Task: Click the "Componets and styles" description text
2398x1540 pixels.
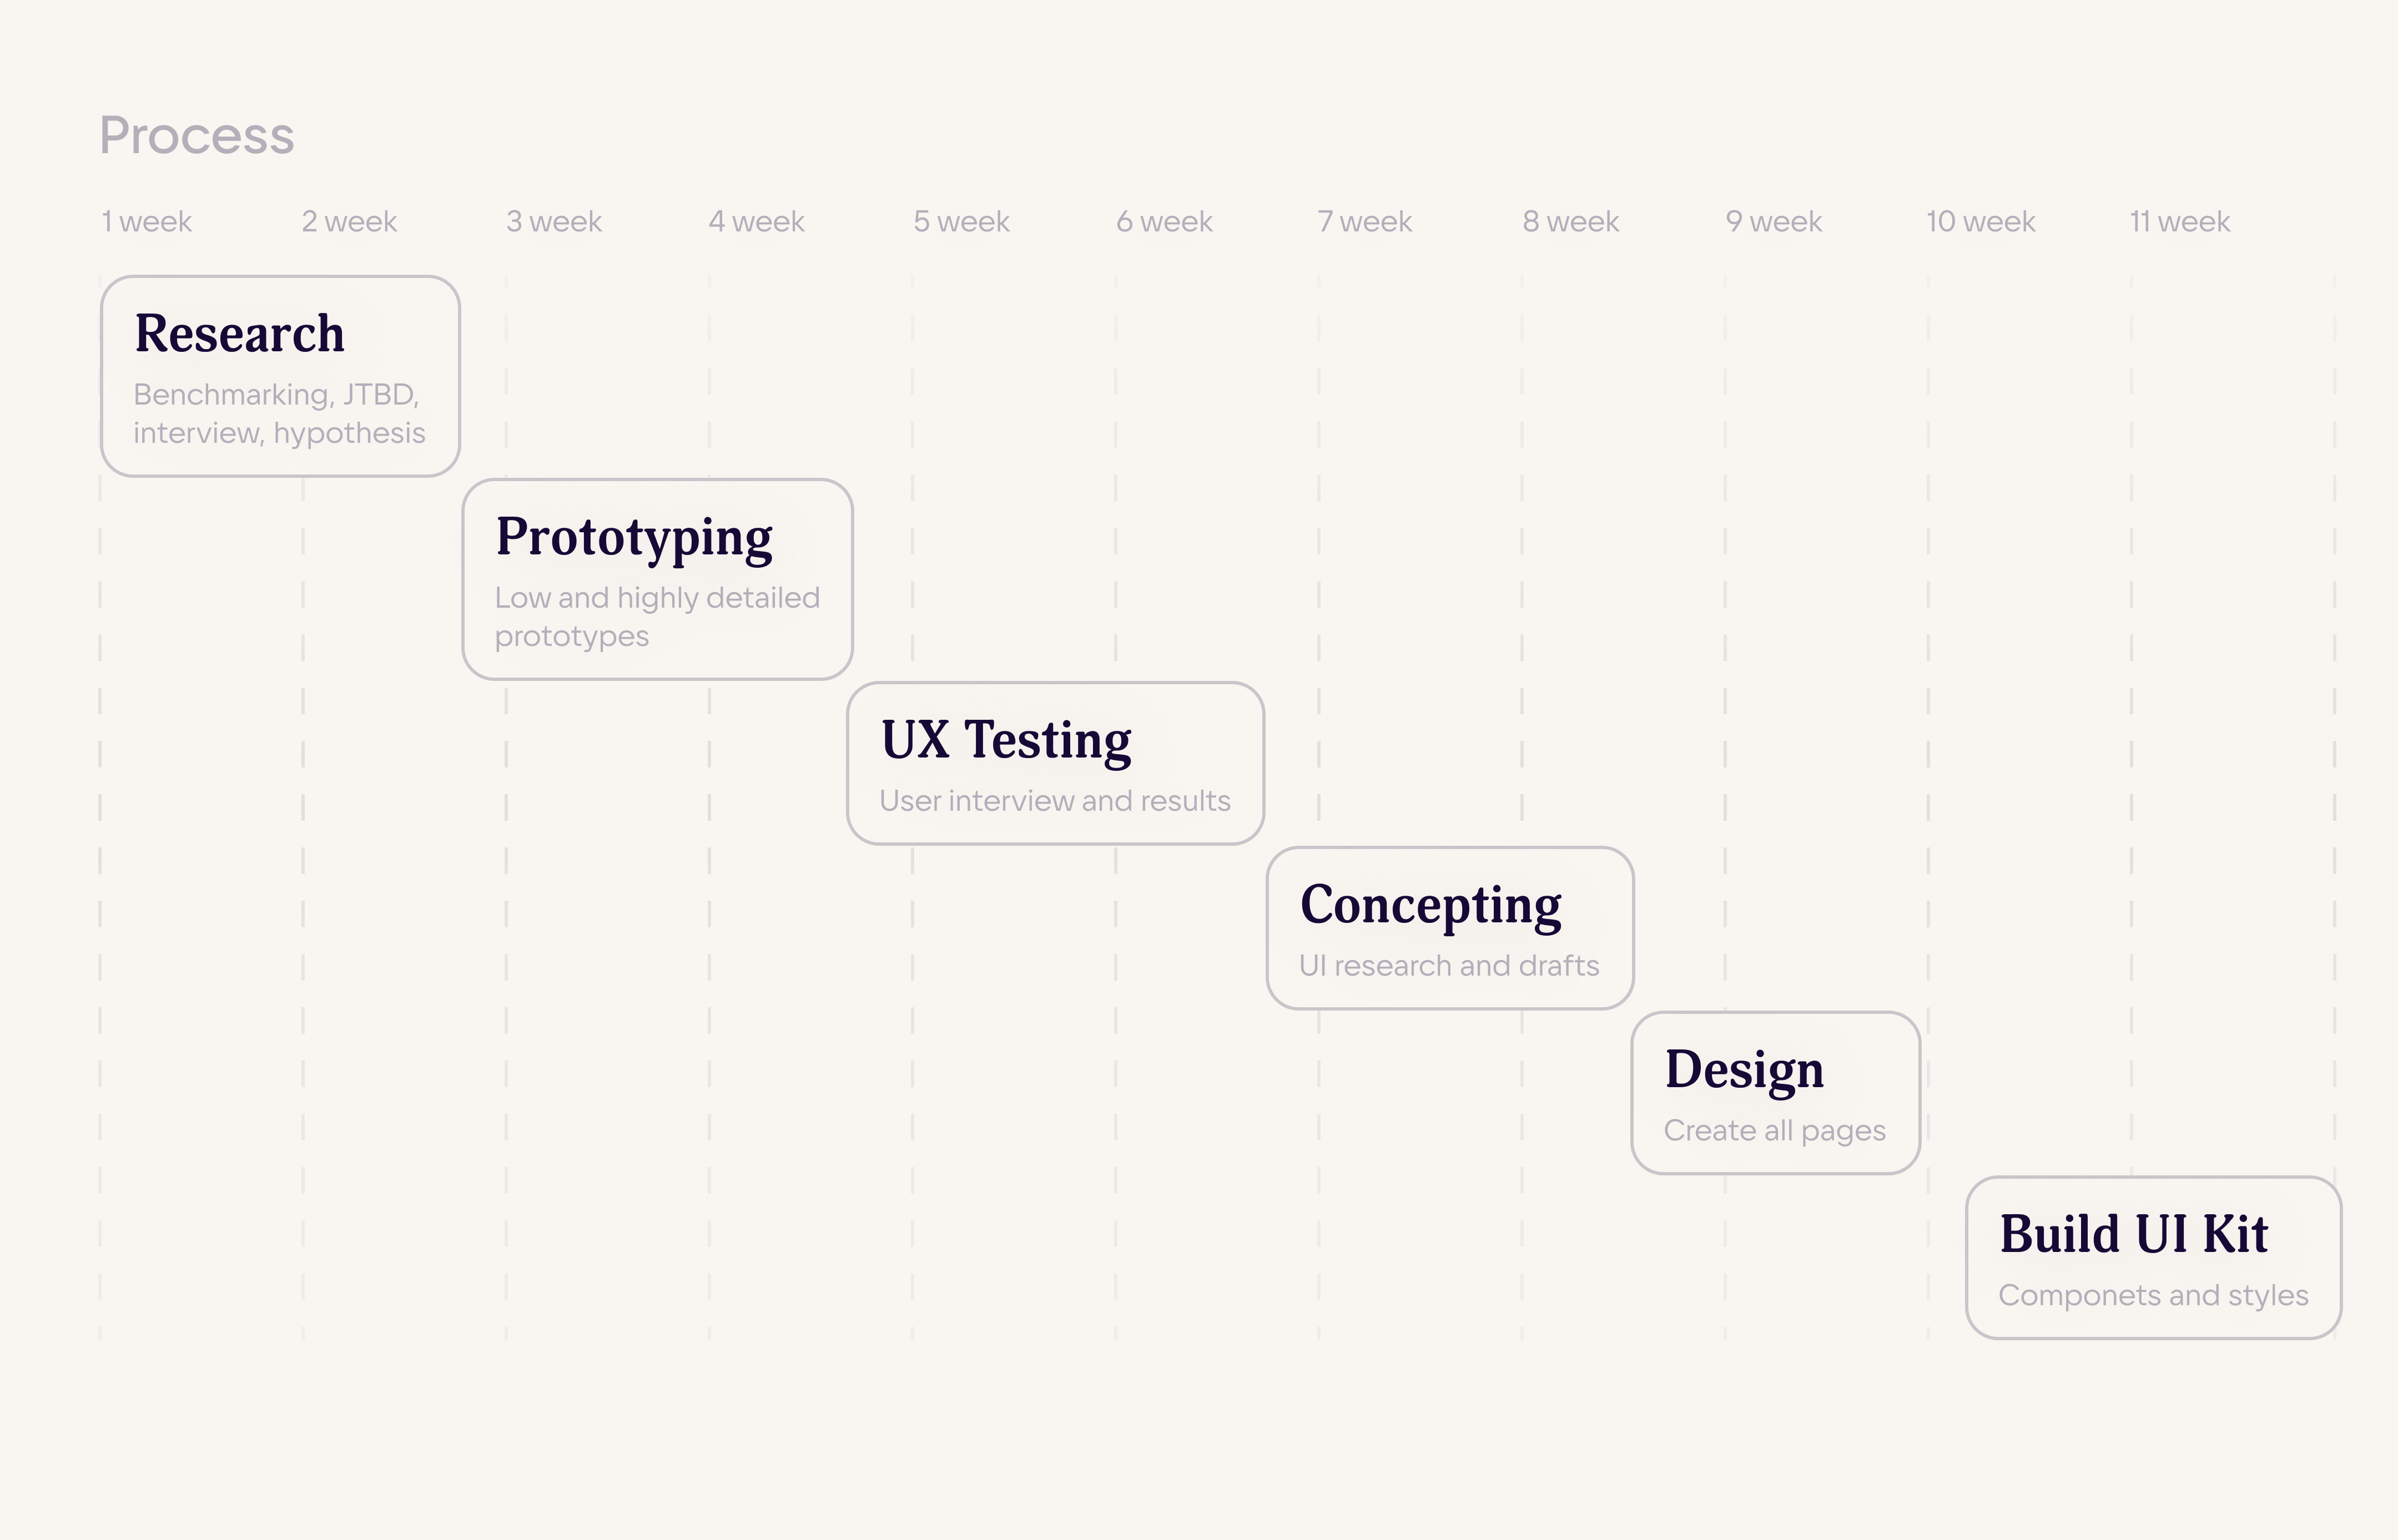Action: coord(2153,1295)
